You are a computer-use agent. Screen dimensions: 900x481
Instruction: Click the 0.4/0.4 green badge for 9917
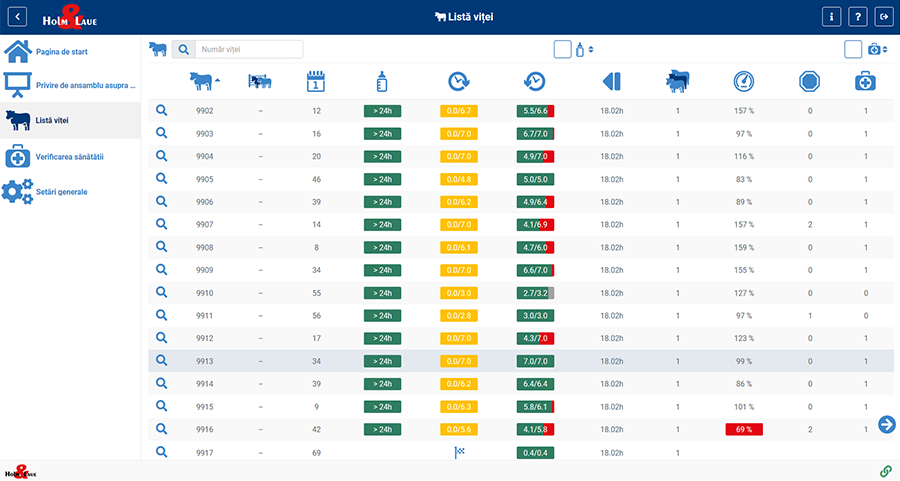click(535, 453)
